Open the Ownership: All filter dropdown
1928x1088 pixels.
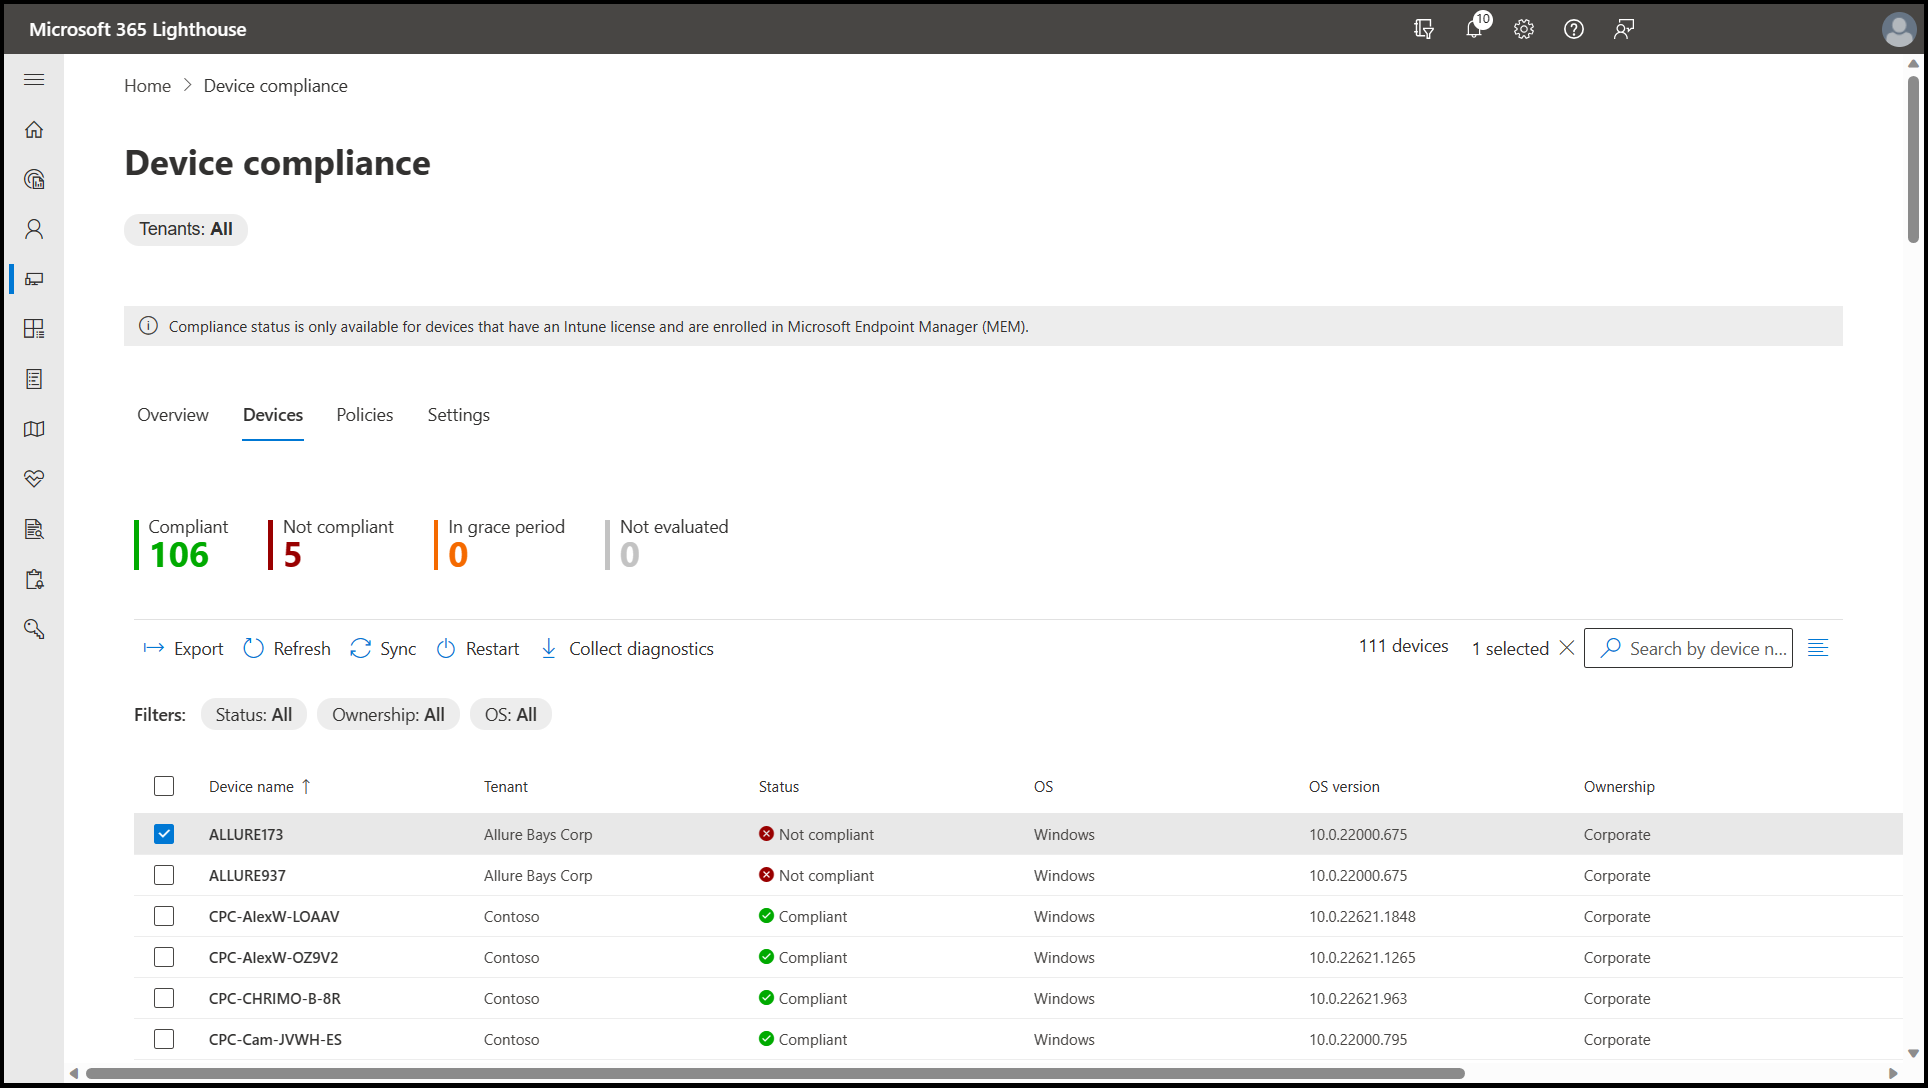[388, 715]
